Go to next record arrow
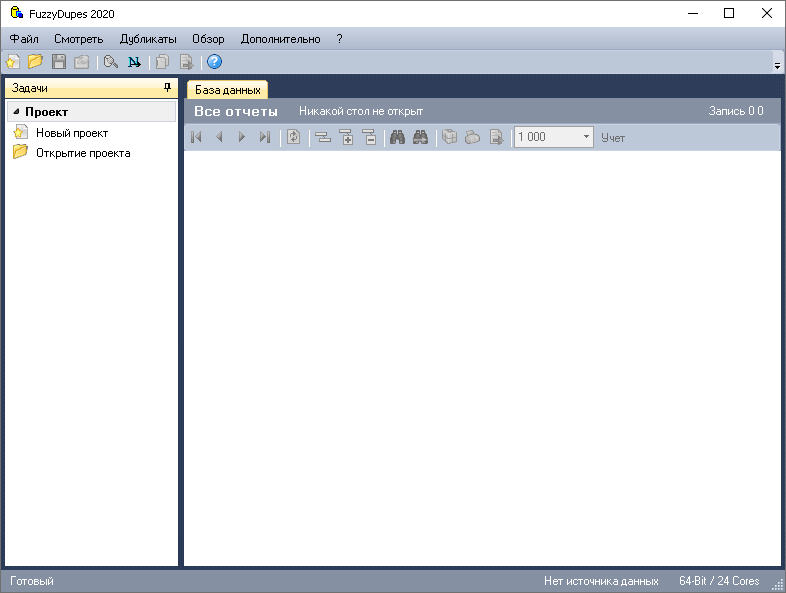Image resolution: width=786 pixels, height=593 pixels. [242, 137]
